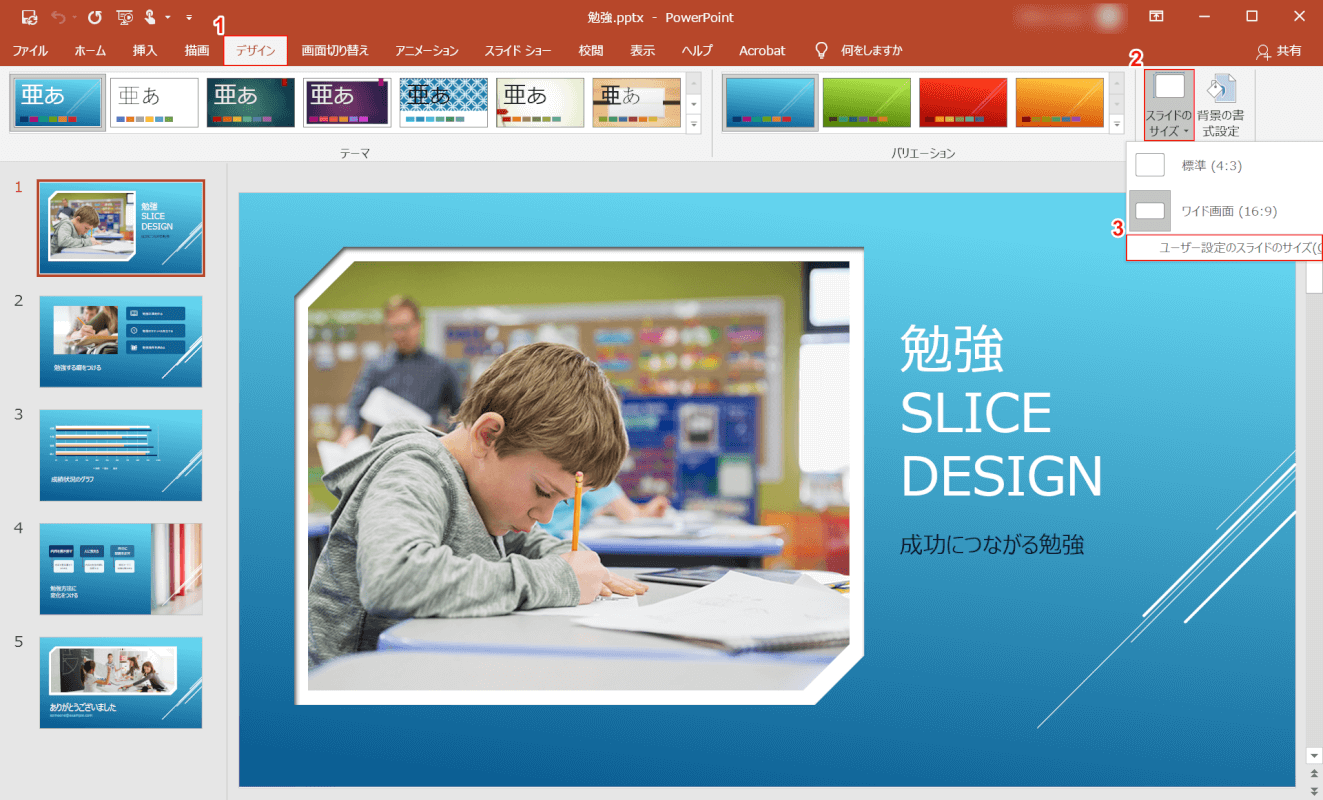The width and height of the screenshot is (1323, 800).
Task: Start slideshow from beginning icon in title bar
Action: pos(124,17)
